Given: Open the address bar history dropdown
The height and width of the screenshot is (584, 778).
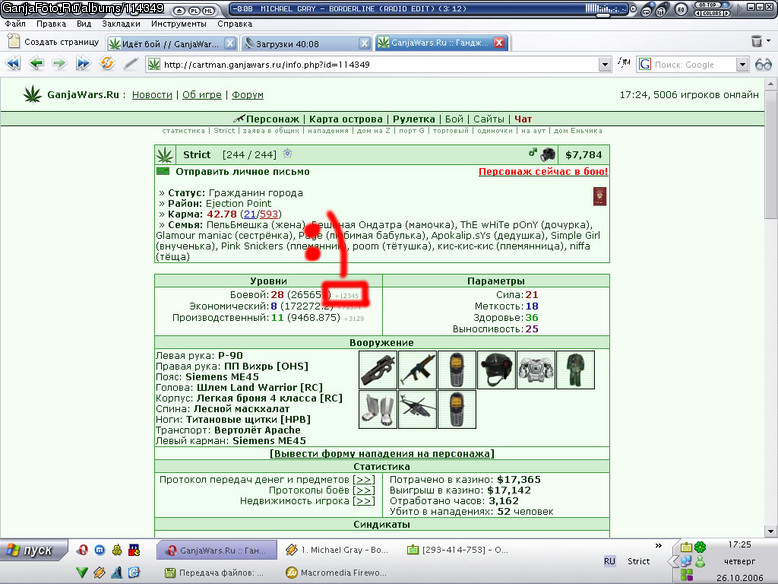Looking at the screenshot, I should 604,65.
